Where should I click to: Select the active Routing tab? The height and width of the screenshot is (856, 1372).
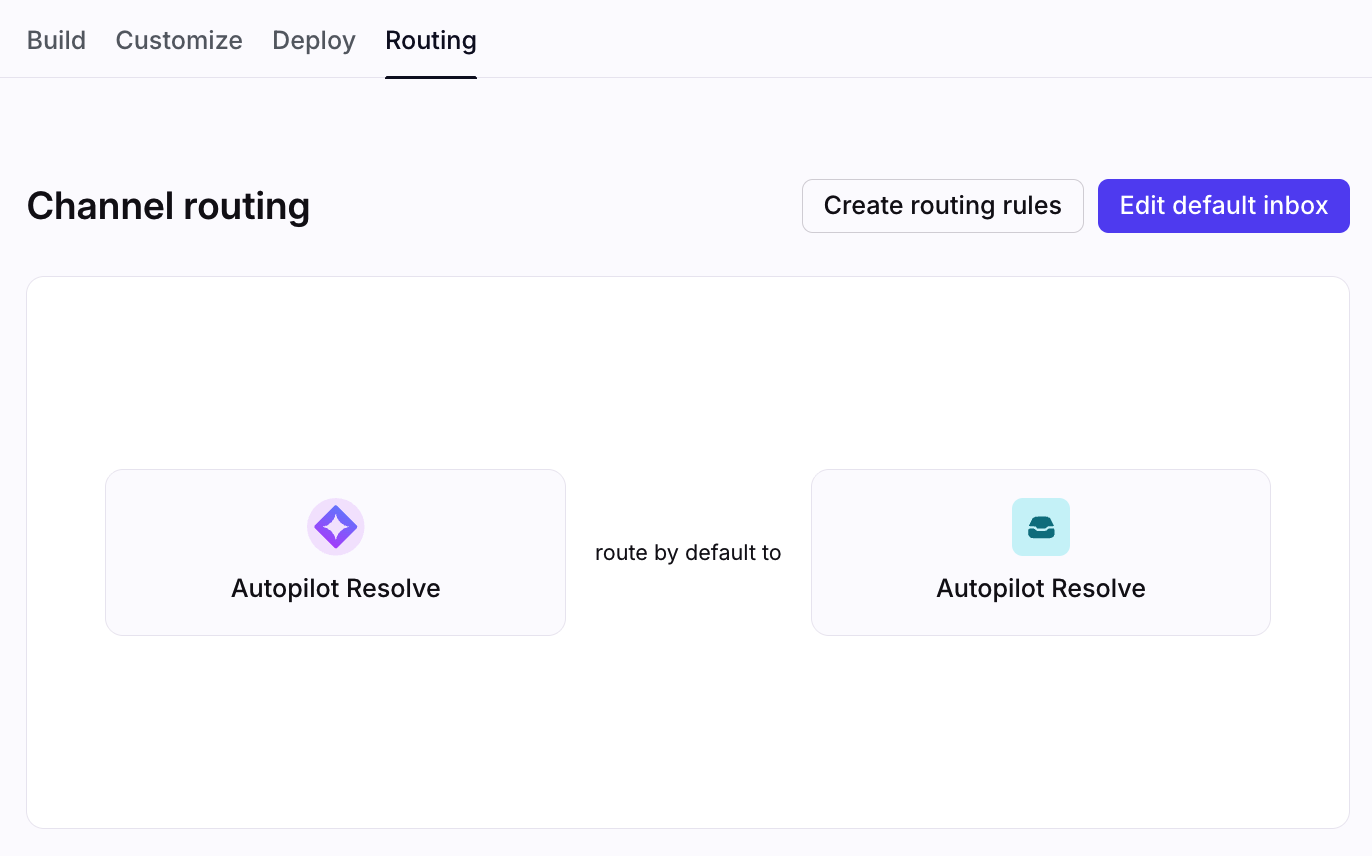[431, 40]
